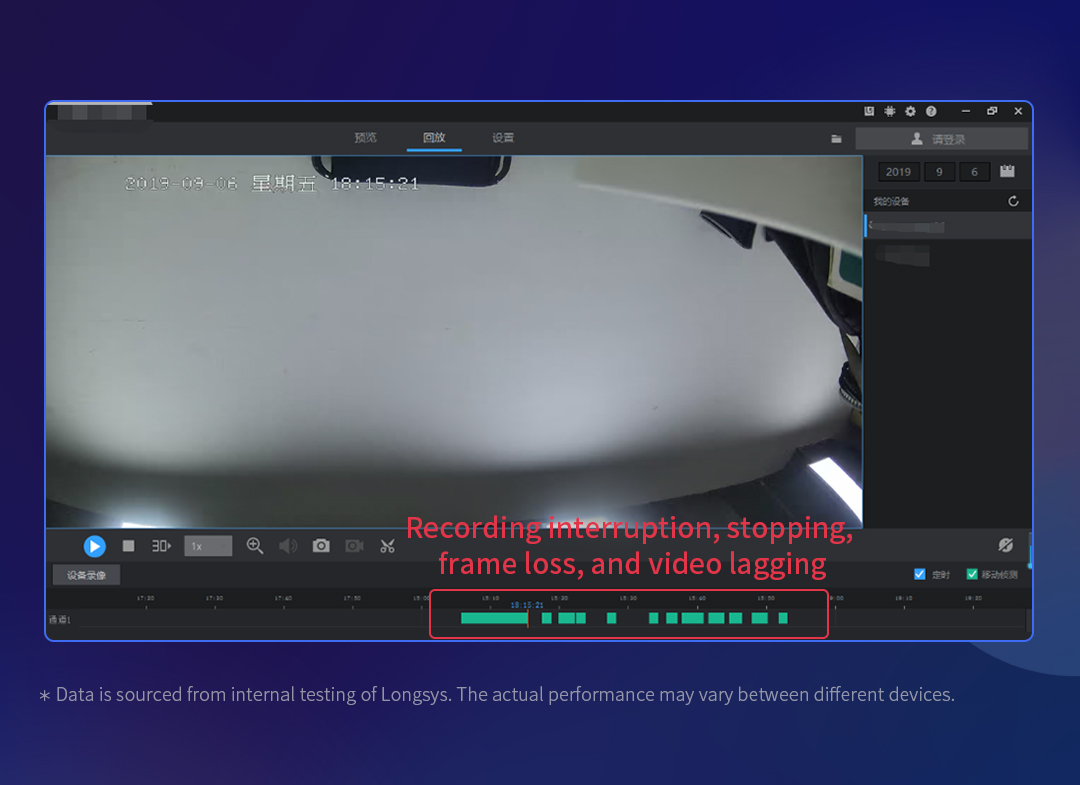Image resolution: width=1080 pixels, height=785 pixels.
Task: Stop the video playback
Action: coord(128,546)
